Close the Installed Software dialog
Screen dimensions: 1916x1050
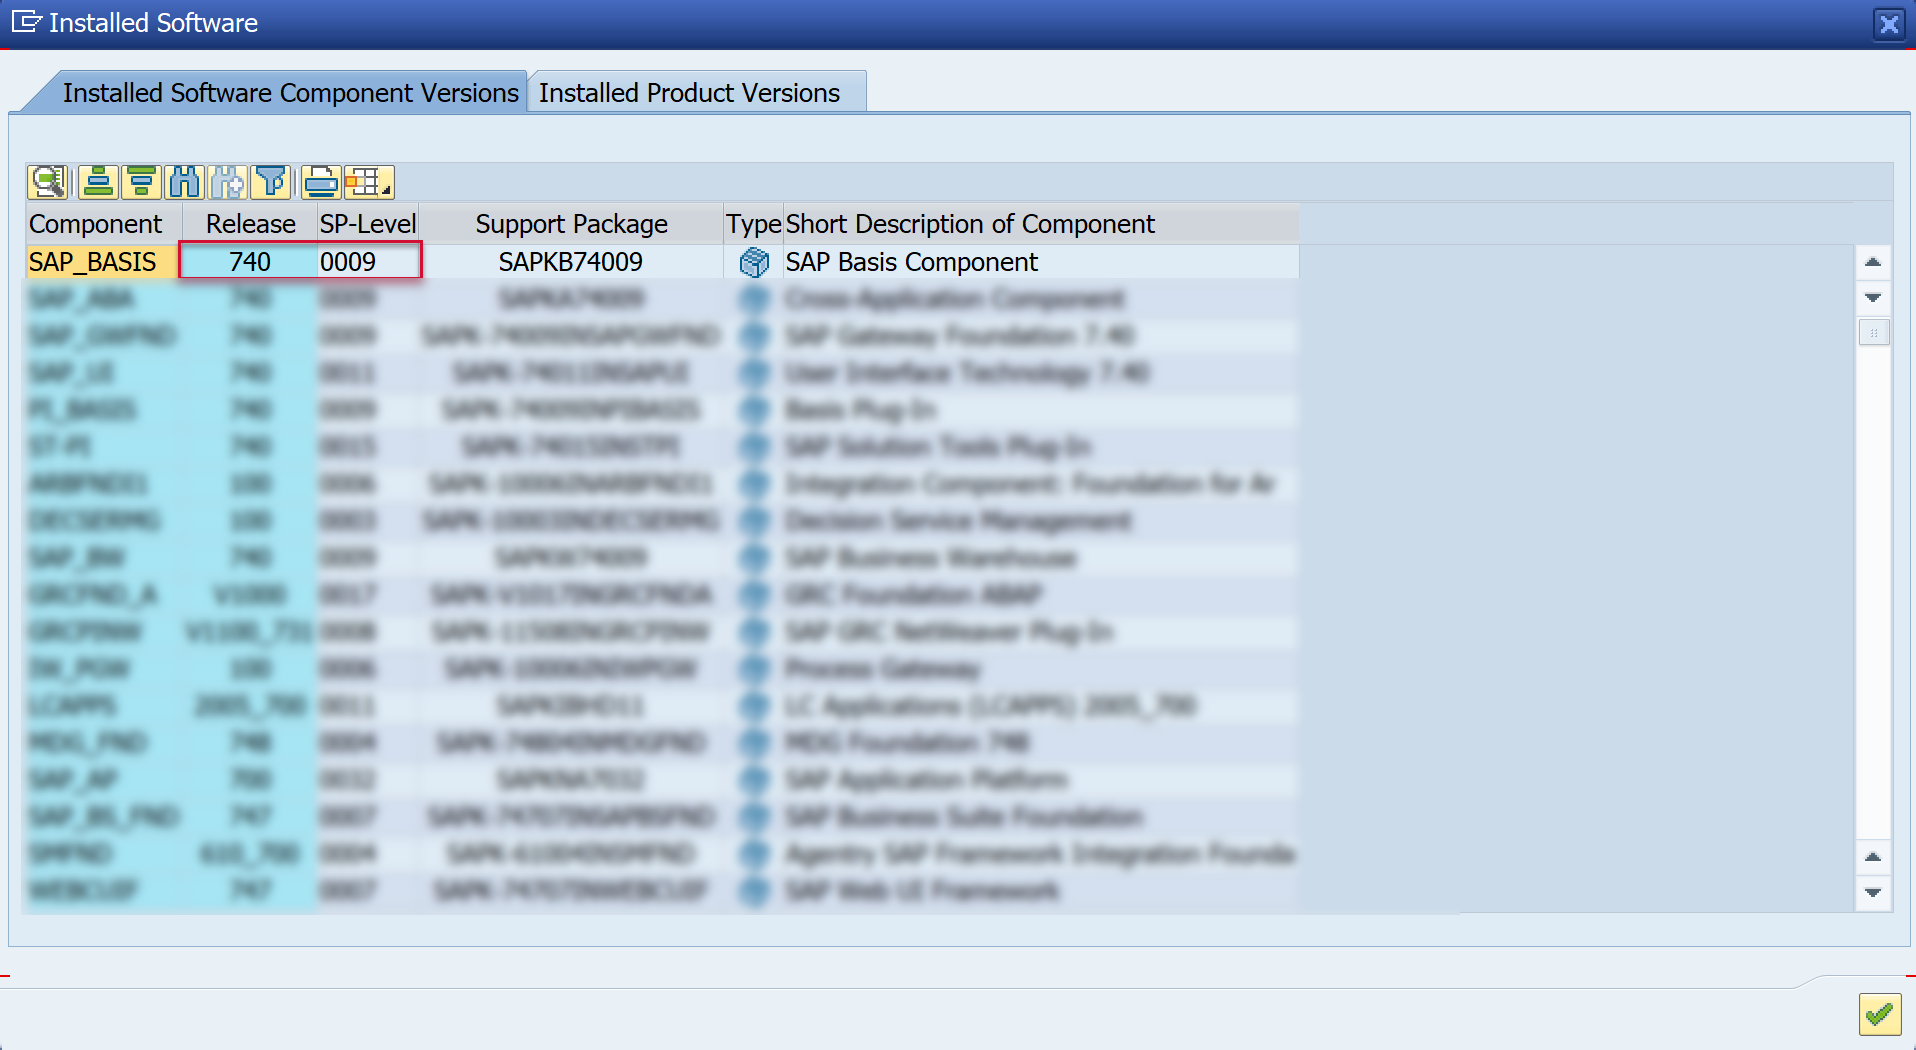click(x=1888, y=23)
